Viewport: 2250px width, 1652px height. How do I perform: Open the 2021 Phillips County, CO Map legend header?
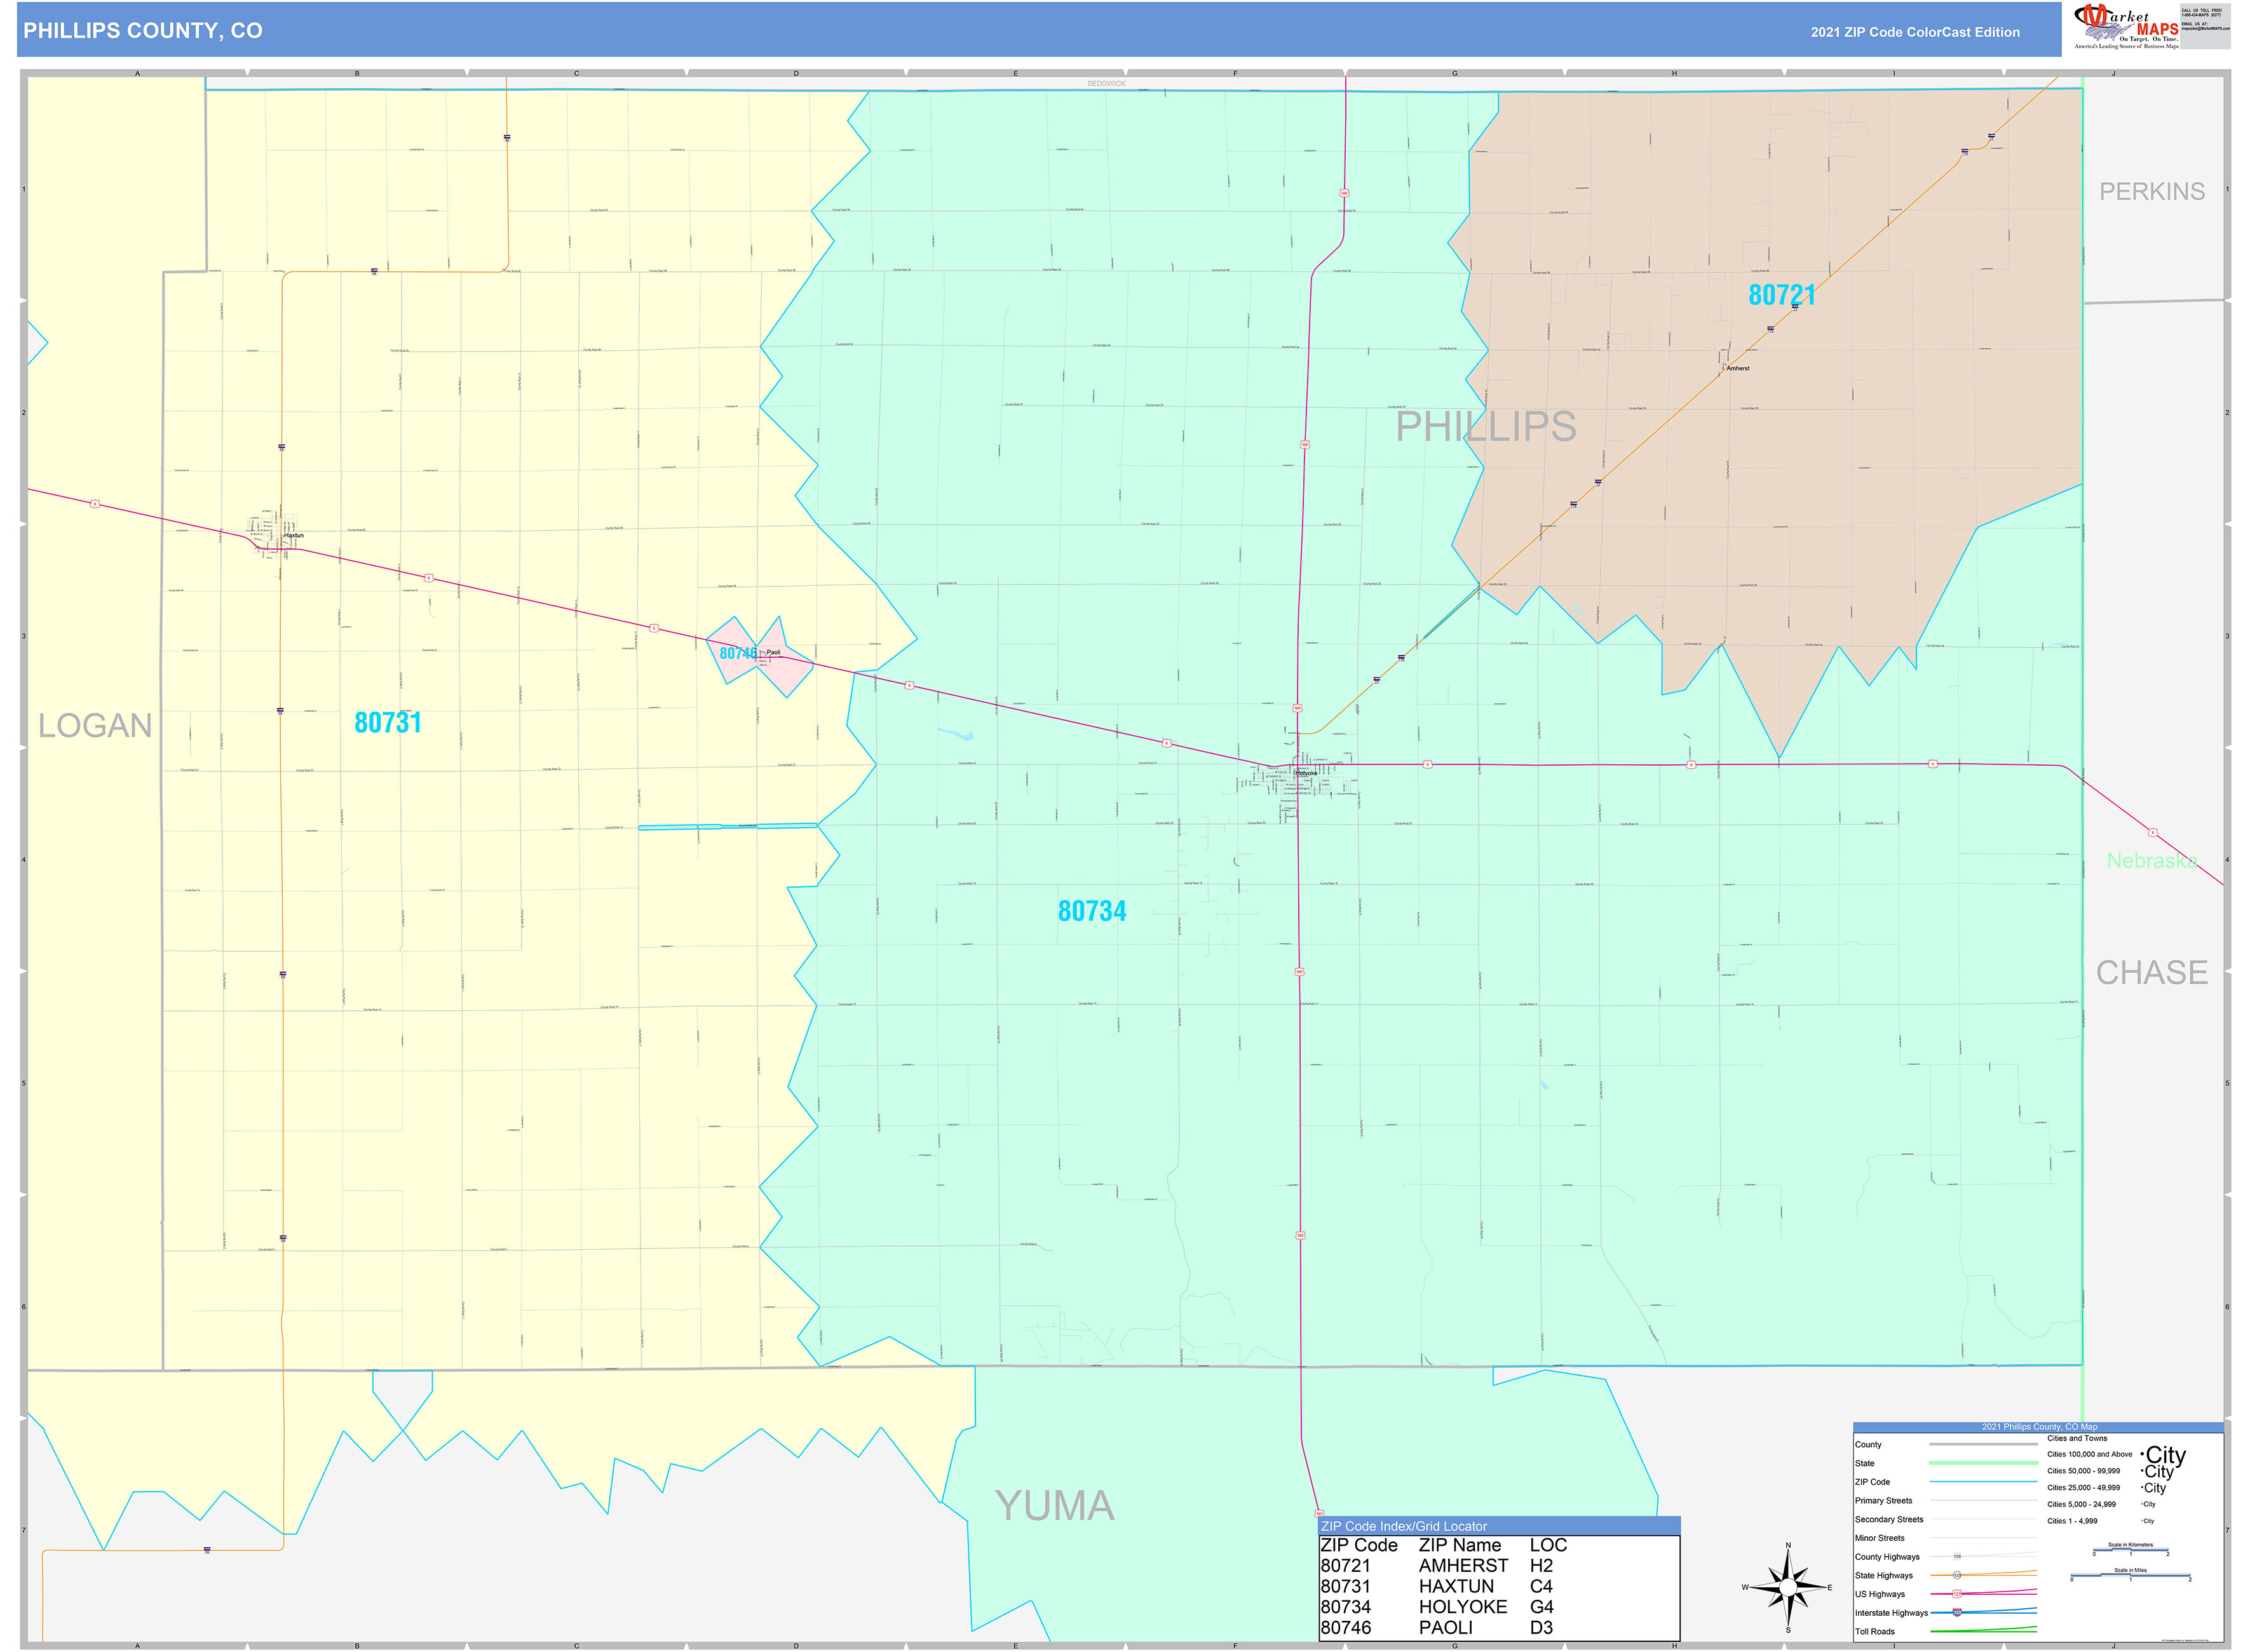tap(2040, 1427)
